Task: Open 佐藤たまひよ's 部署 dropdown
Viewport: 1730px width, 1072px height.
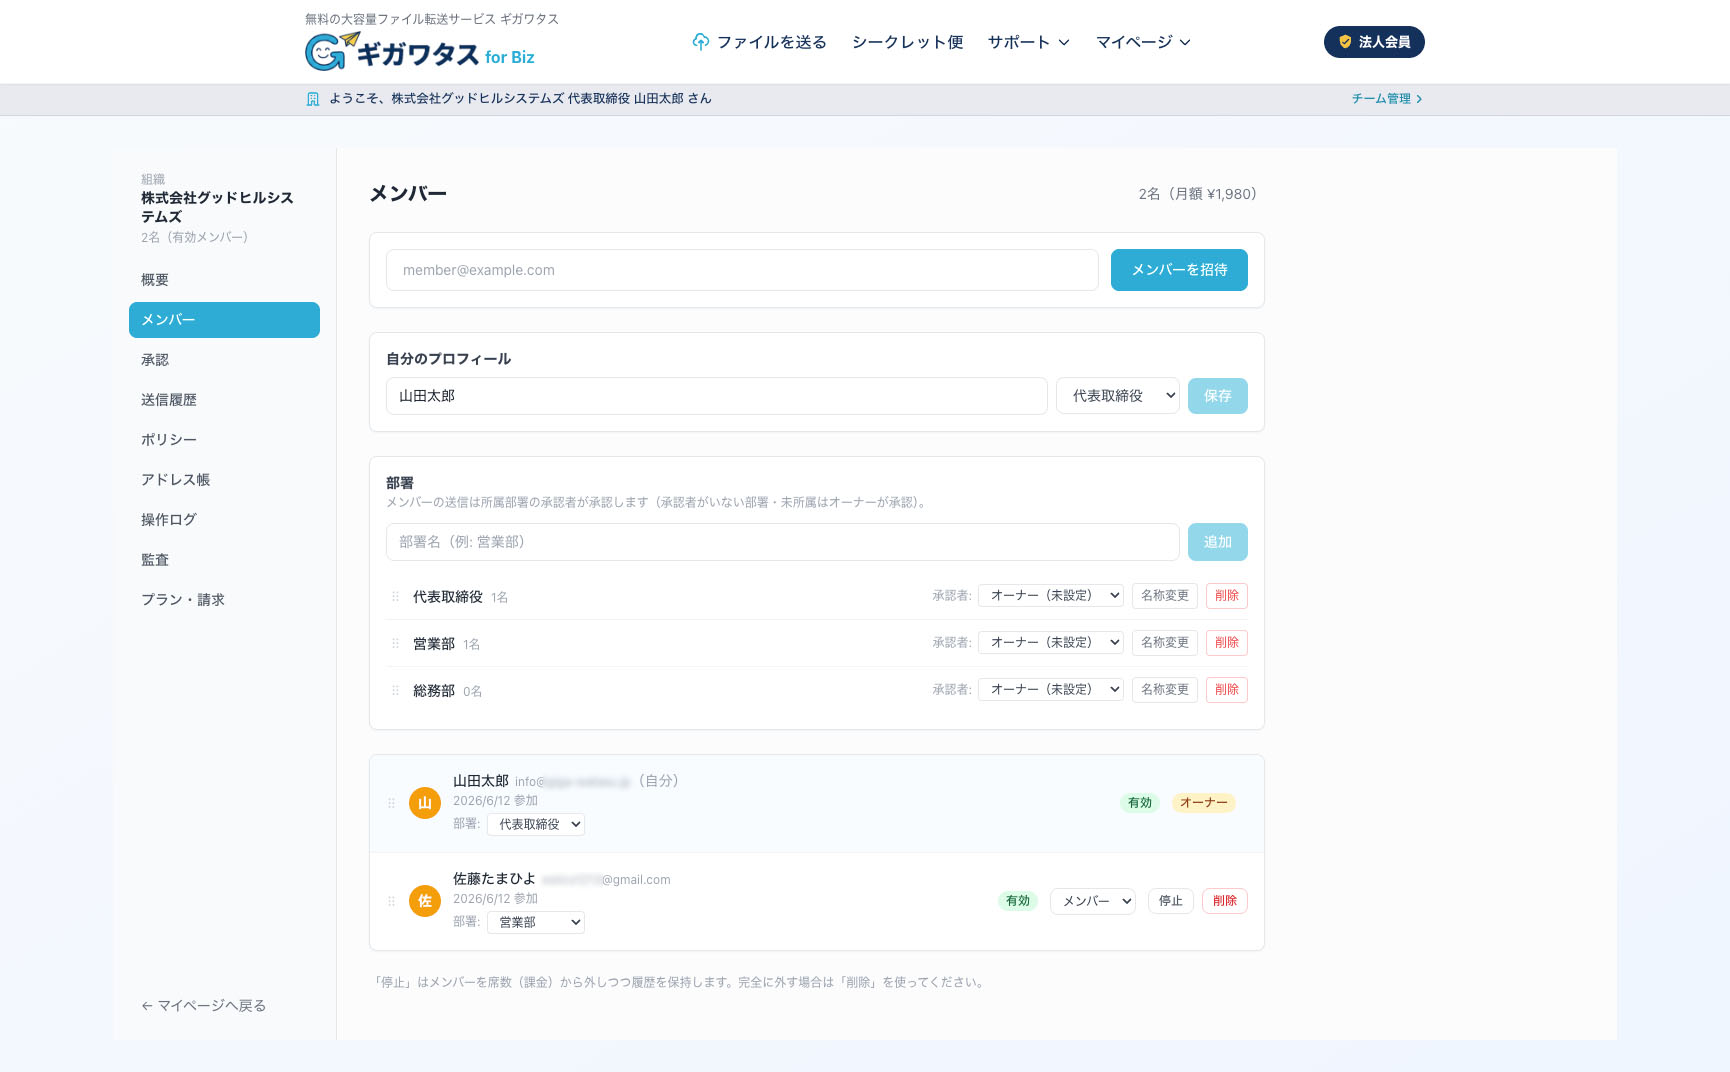Action: point(536,922)
